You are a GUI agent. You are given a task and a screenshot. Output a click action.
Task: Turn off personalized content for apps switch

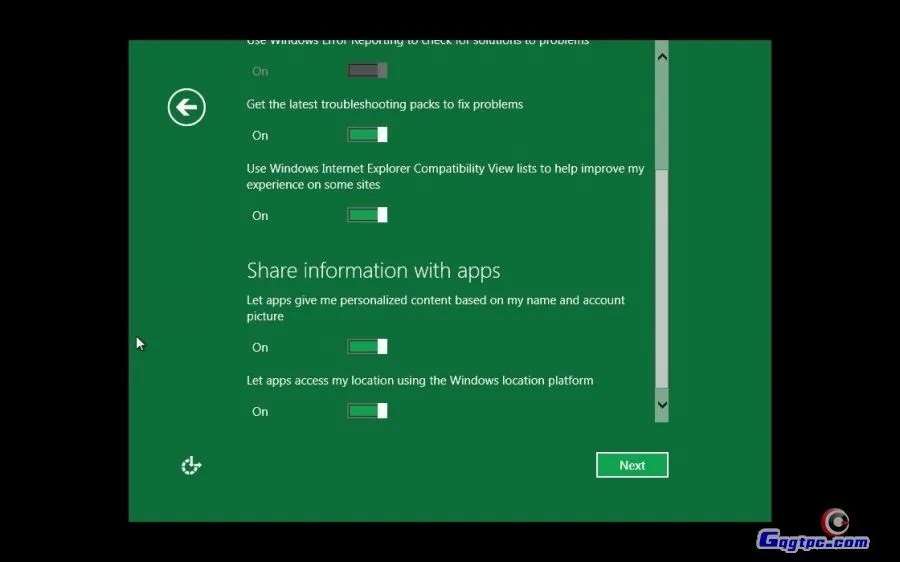coord(367,347)
